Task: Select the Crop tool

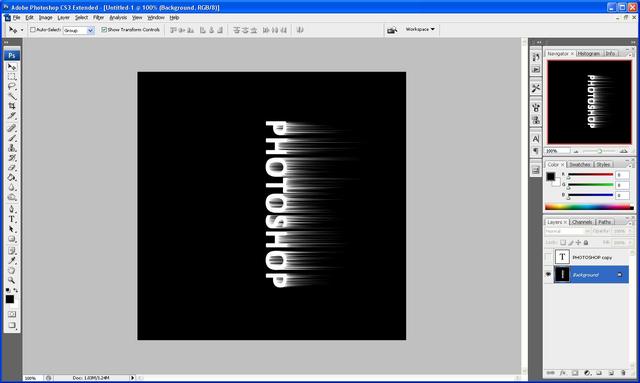Action: (12, 106)
